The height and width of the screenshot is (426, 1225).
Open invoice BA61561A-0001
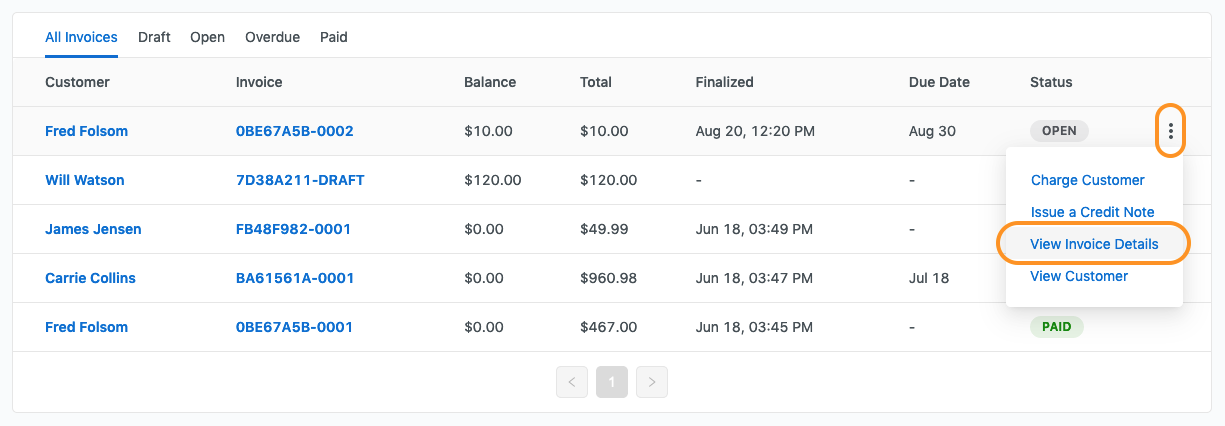pos(294,278)
